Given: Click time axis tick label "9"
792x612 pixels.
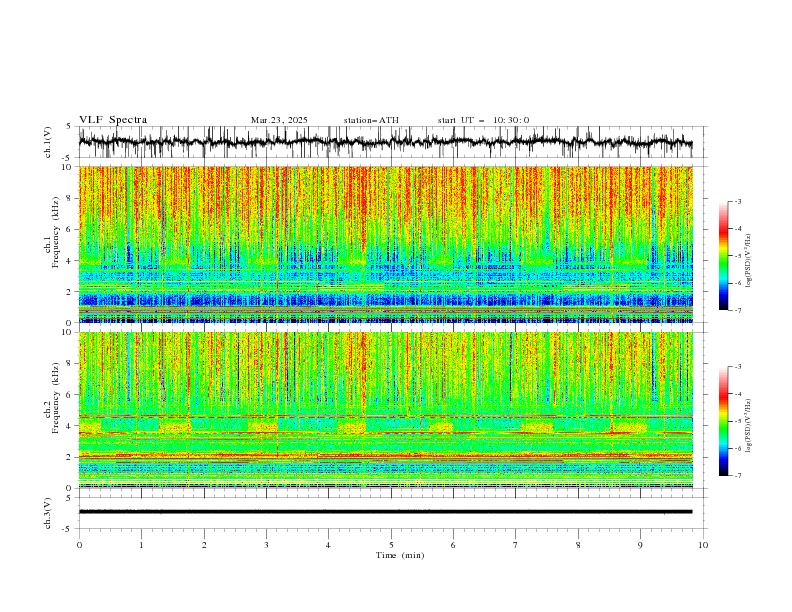Looking at the screenshot, I should 640,545.
